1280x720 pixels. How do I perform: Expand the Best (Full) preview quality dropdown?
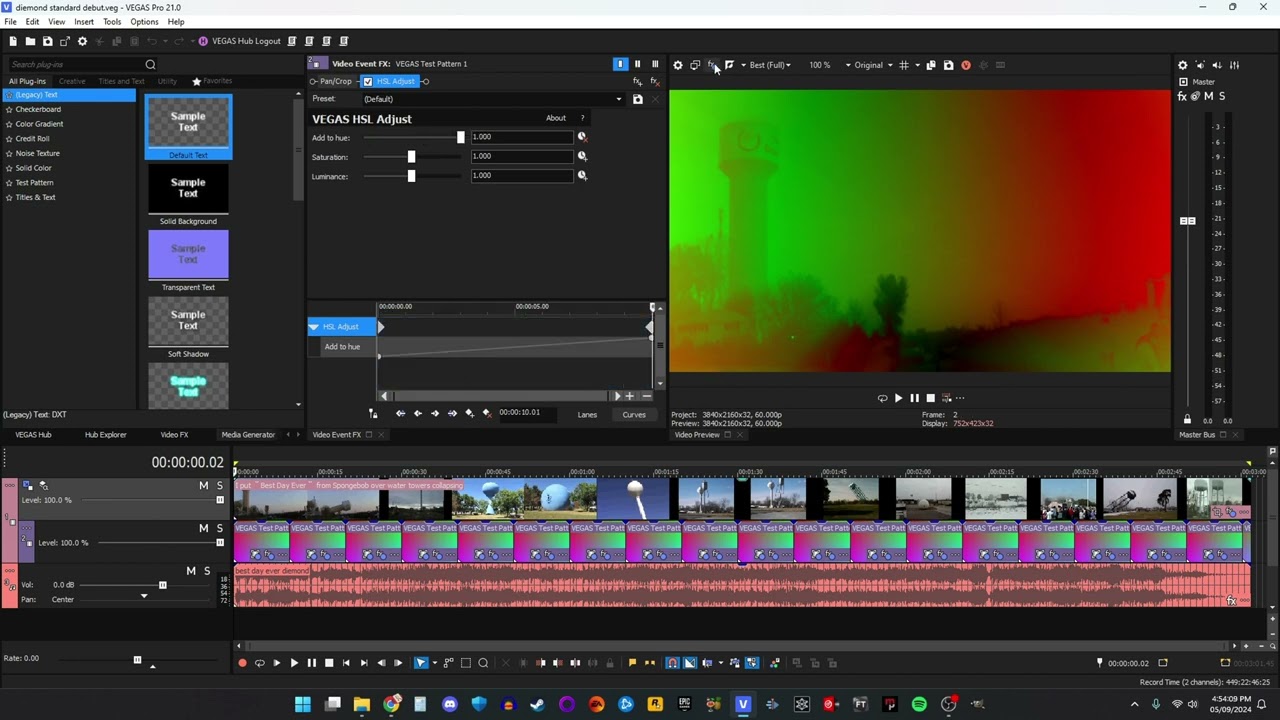pyautogui.click(x=769, y=65)
